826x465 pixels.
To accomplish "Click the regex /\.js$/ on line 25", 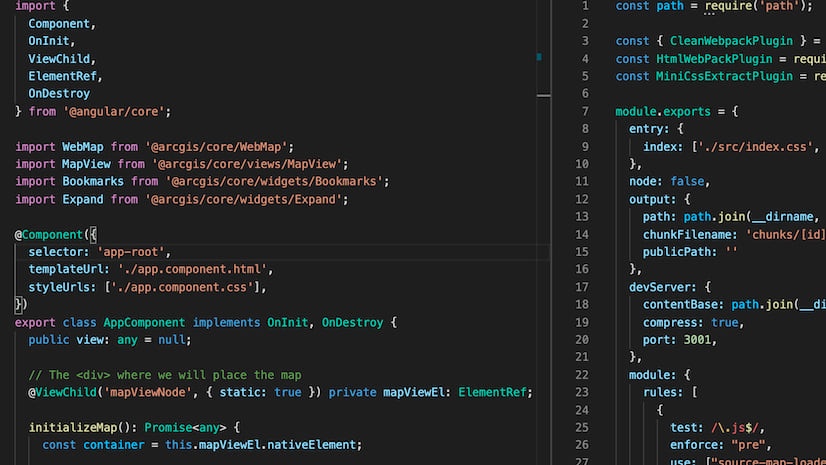I will [735, 428].
